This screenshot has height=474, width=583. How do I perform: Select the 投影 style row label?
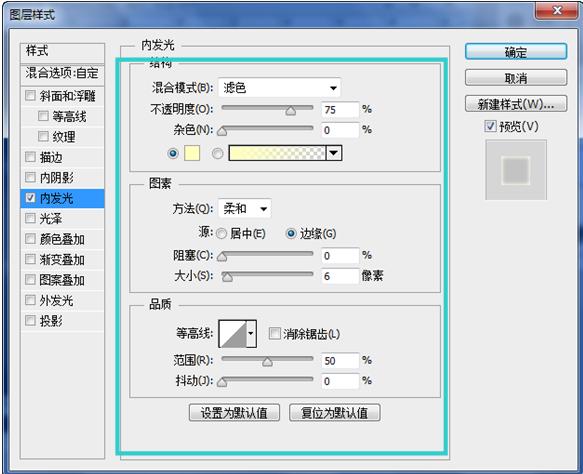pos(51,320)
